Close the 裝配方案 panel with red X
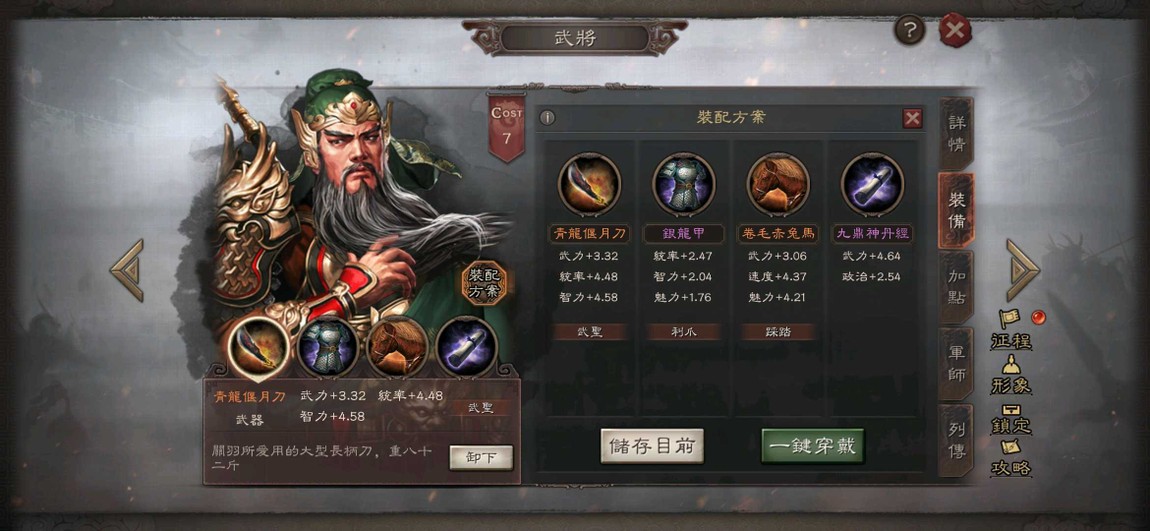Screen dimensions: 1150x531 [x=912, y=118]
